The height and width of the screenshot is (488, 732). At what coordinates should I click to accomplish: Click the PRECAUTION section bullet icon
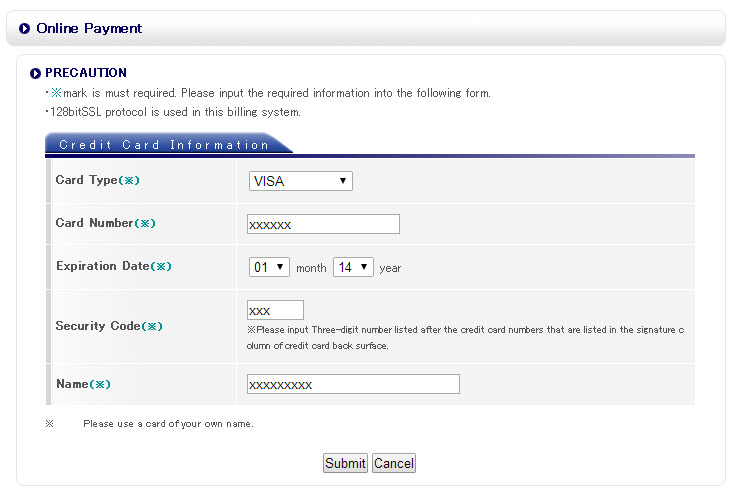coord(35,73)
